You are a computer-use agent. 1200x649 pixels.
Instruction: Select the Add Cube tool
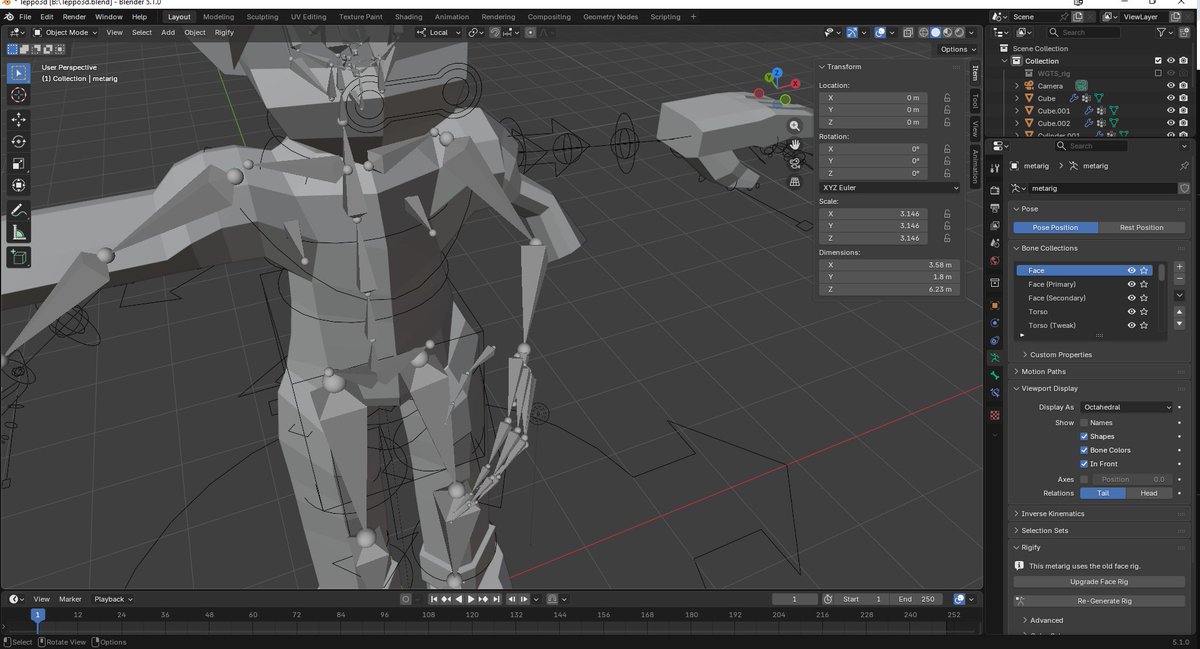point(19,257)
